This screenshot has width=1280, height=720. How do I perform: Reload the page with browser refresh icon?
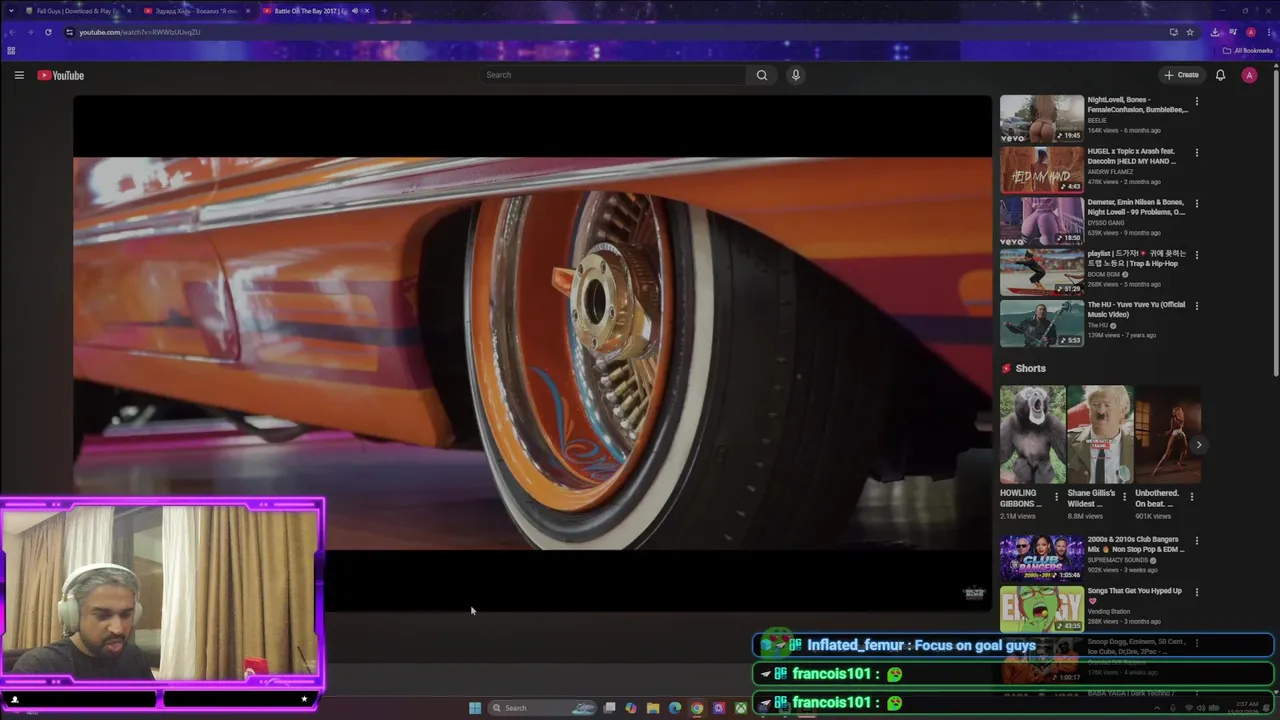[48, 32]
